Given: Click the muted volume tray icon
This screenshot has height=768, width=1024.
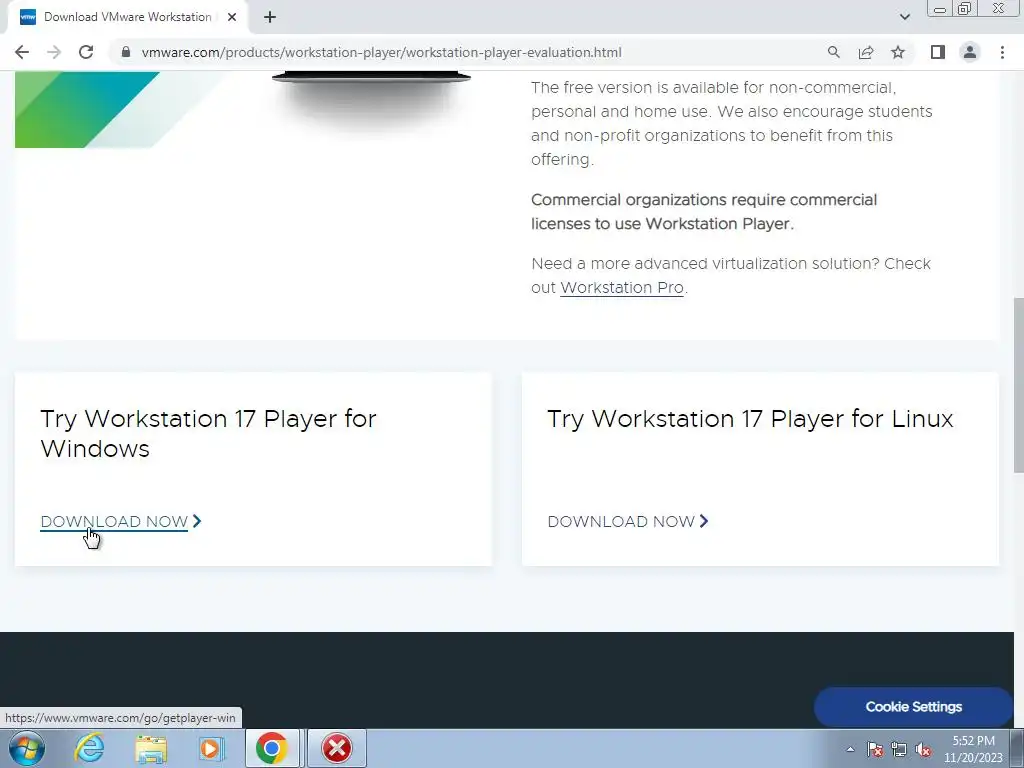Looking at the screenshot, I should 923,749.
